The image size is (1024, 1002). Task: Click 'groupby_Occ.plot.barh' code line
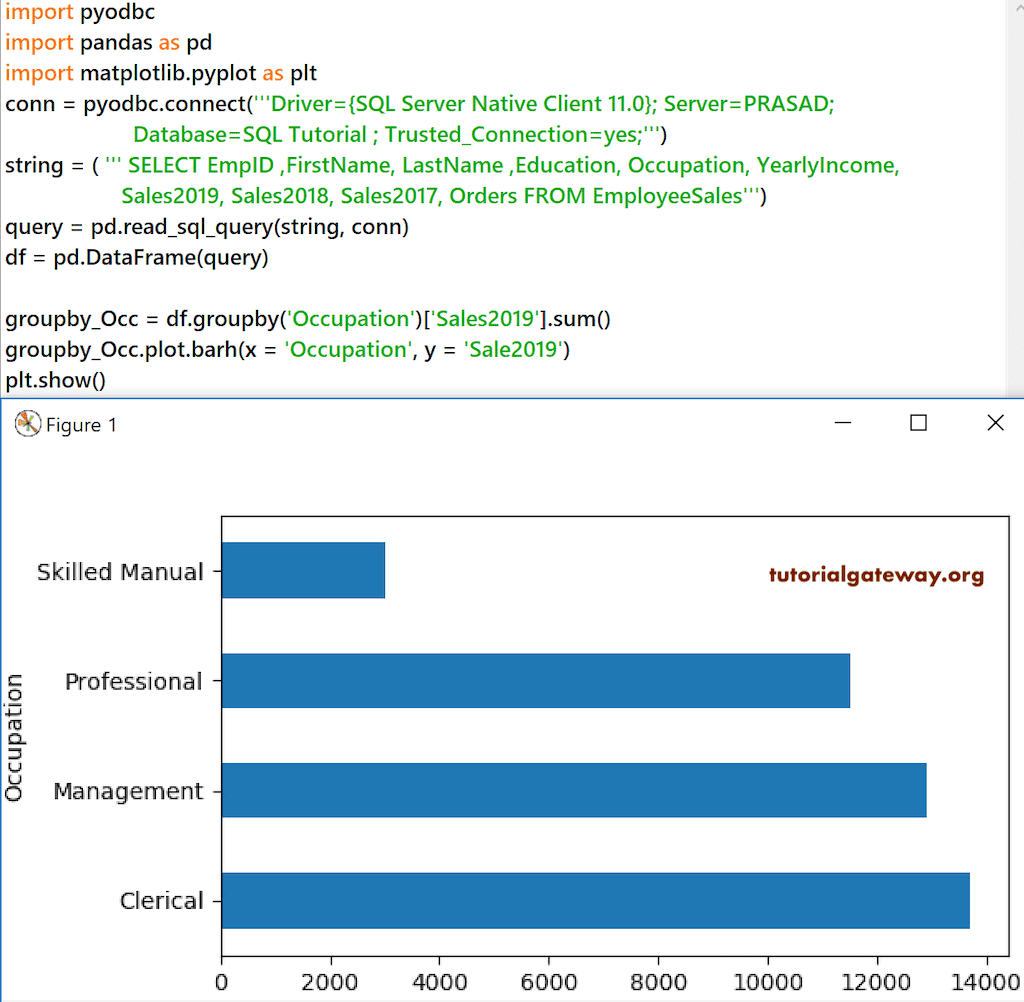(x=287, y=349)
